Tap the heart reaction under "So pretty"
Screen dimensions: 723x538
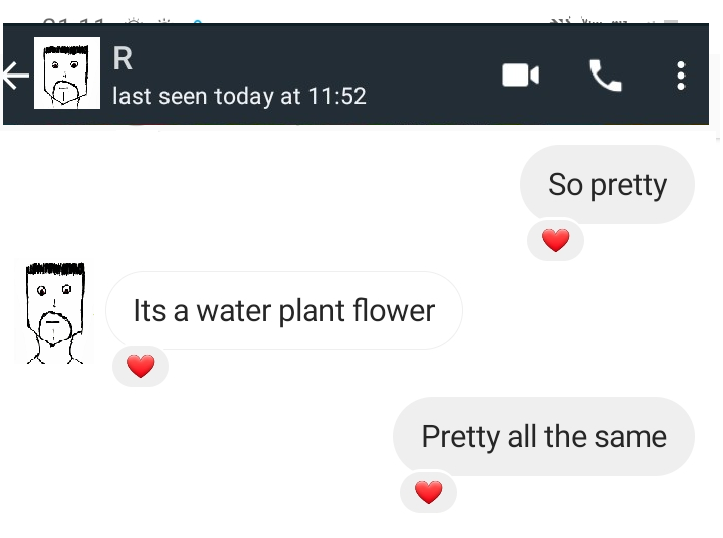[x=555, y=240]
